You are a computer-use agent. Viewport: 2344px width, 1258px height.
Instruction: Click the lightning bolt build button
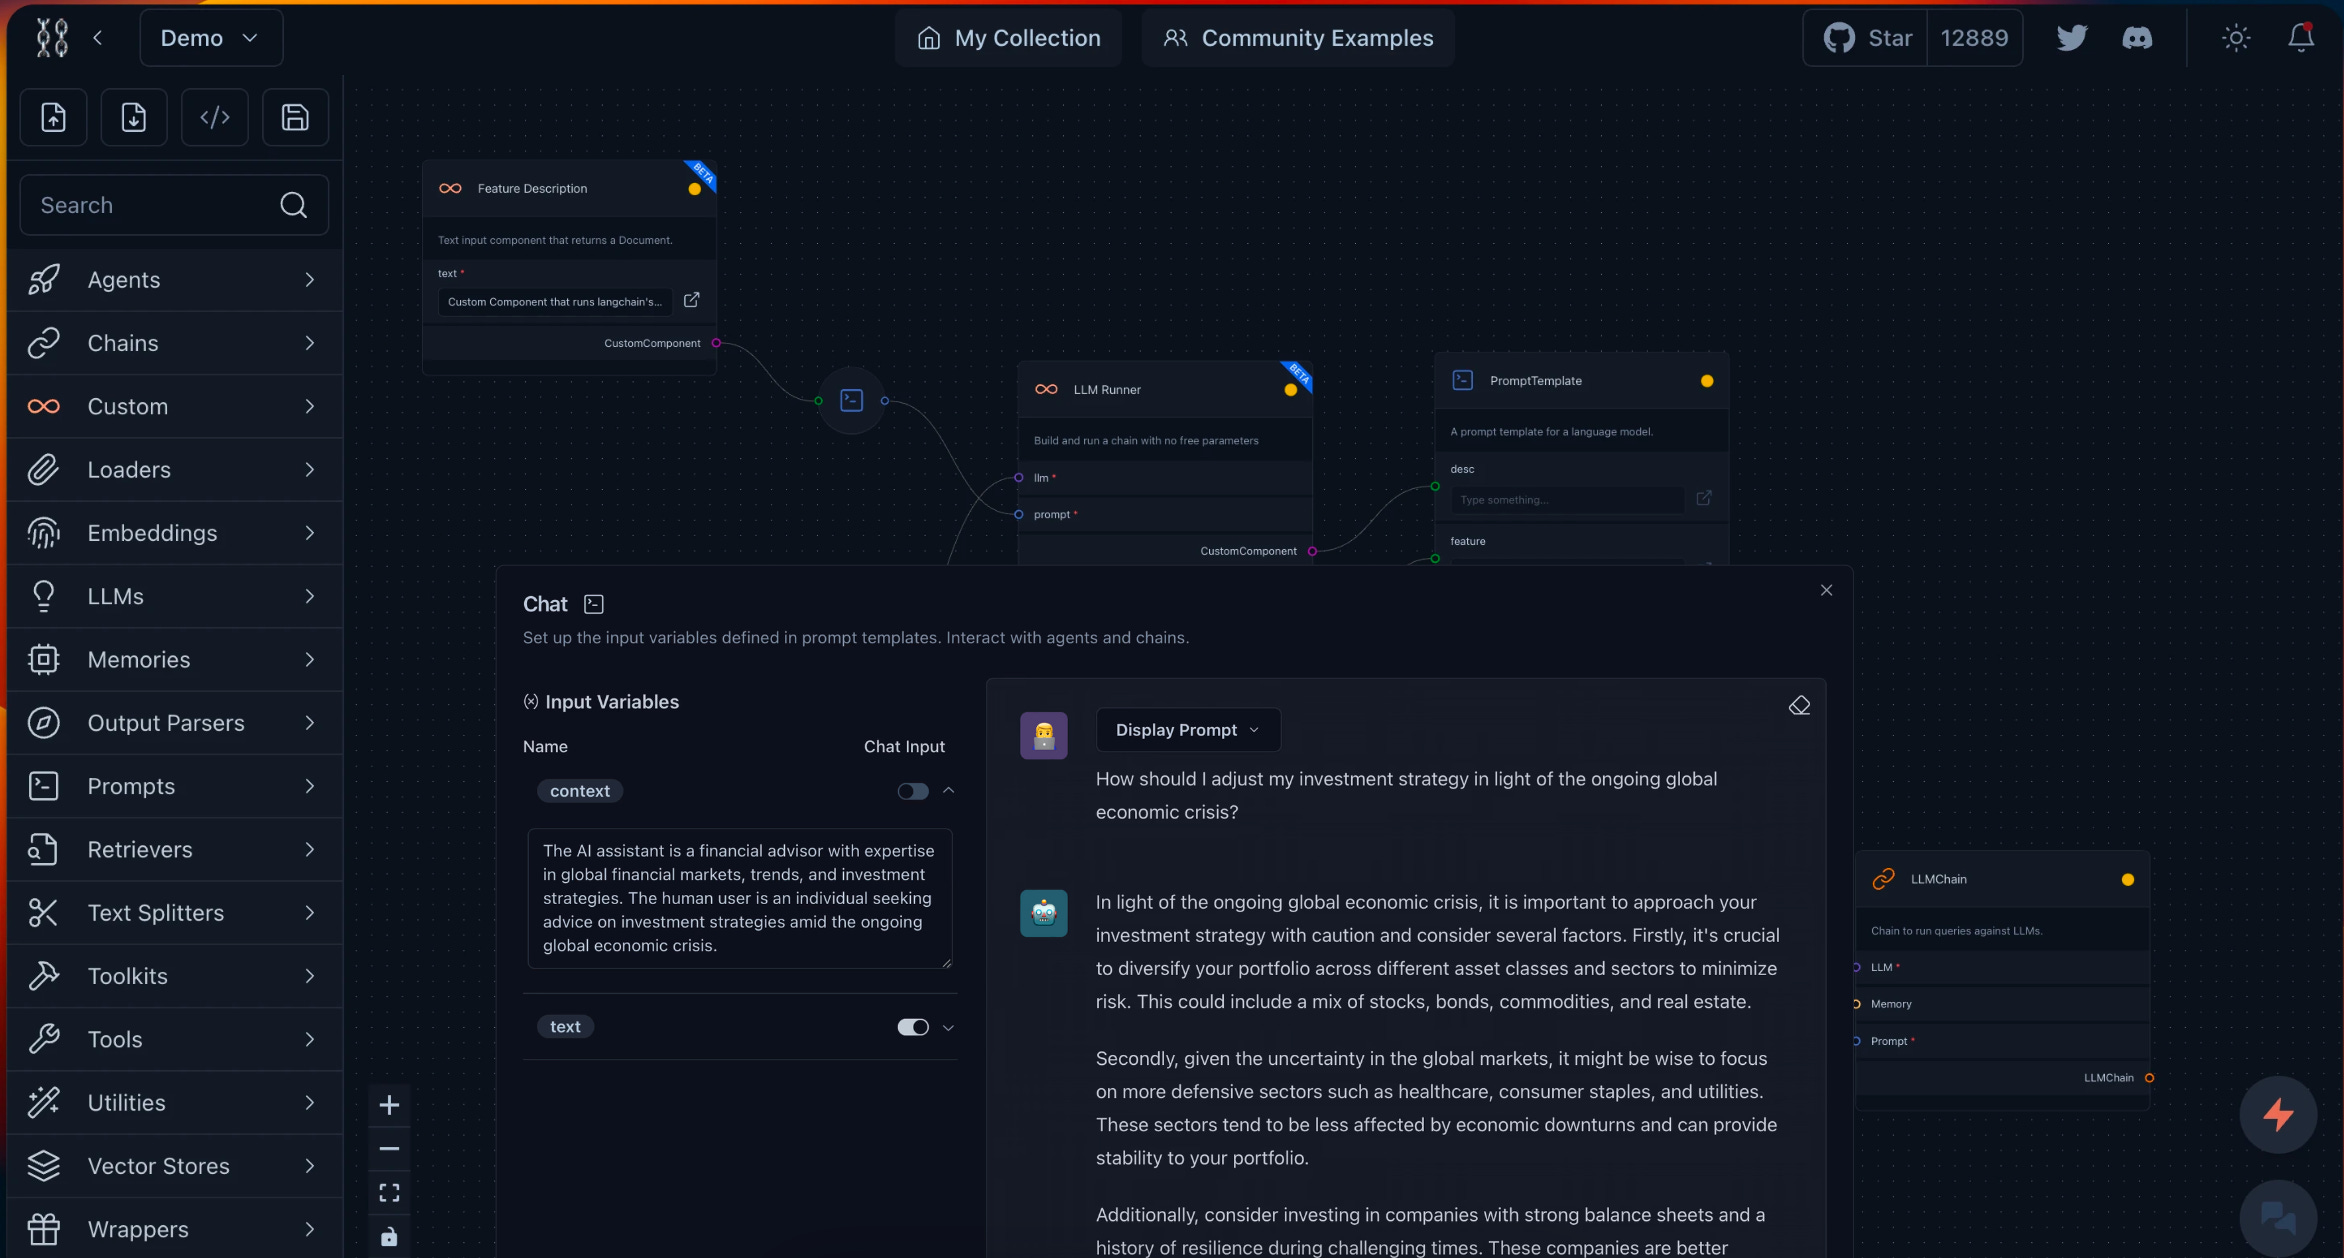click(2278, 1114)
